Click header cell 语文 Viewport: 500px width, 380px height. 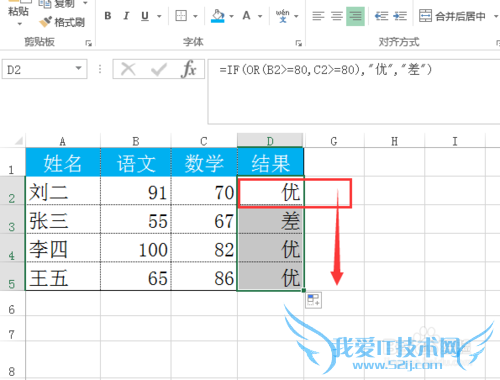(136, 162)
